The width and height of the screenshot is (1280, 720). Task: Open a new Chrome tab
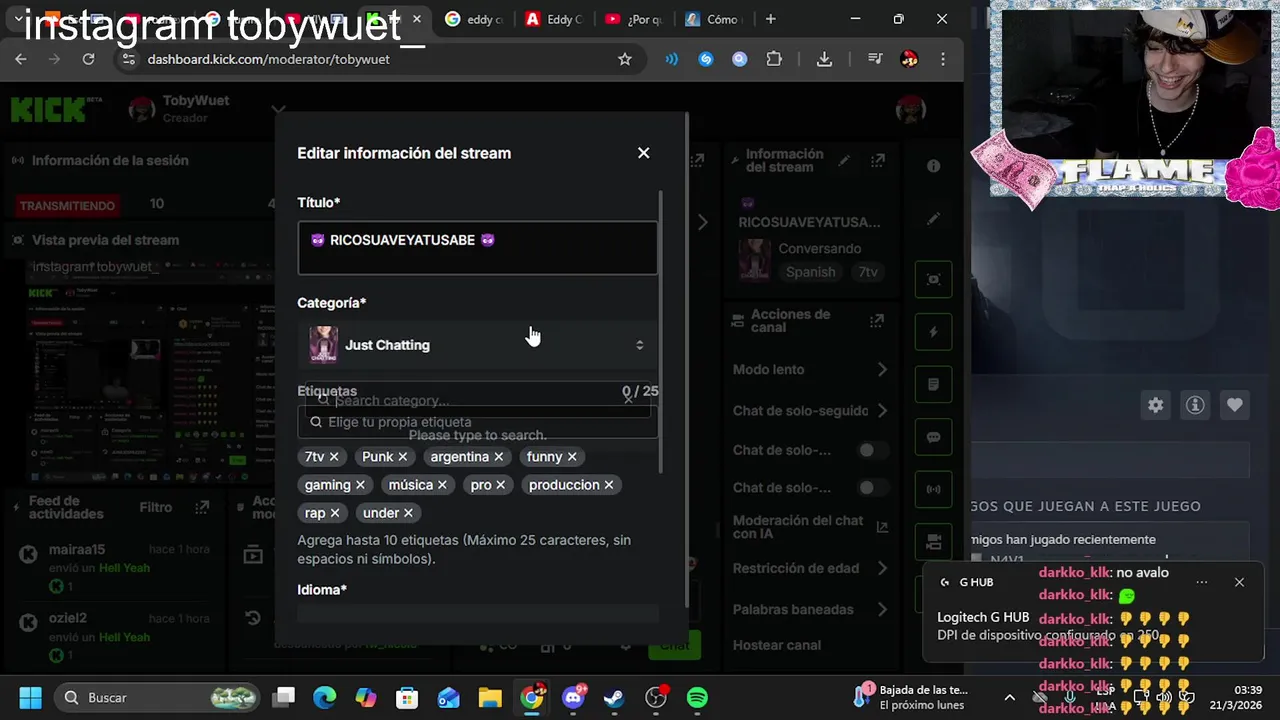770,19
